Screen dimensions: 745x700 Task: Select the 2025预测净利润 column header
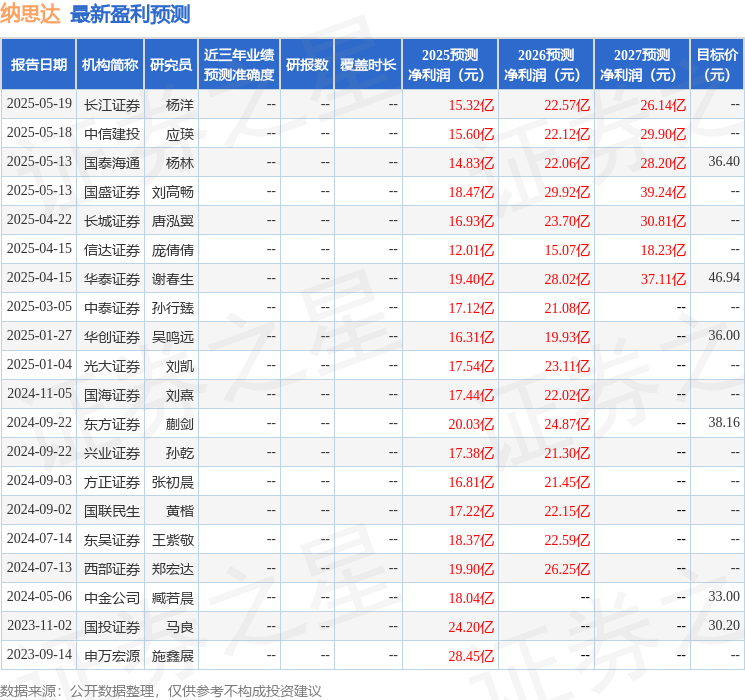pyautogui.click(x=450, y=64)
